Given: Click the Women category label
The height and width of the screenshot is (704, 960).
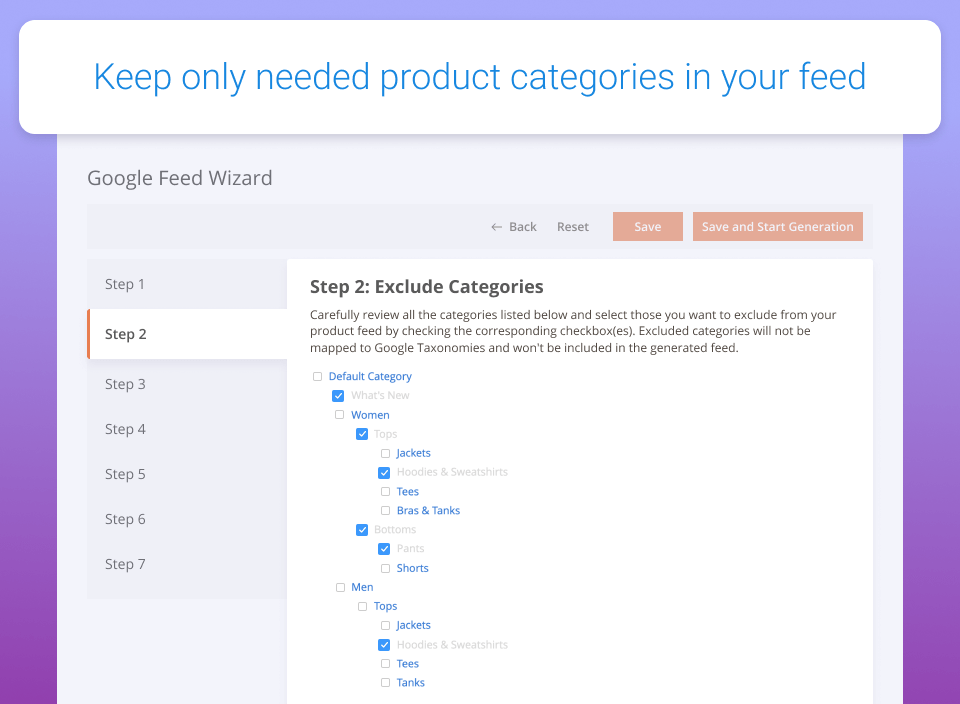Looking at the screenshot, I should (370, 415).
